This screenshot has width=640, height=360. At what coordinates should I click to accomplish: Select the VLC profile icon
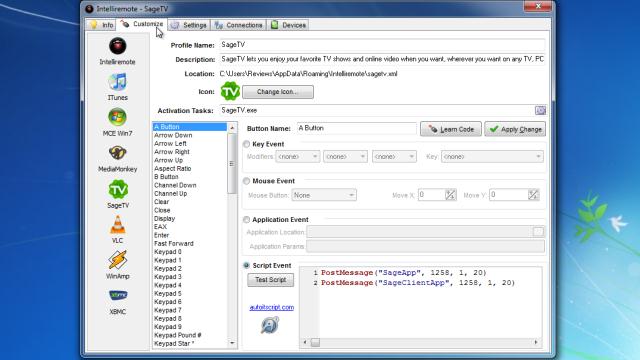[x=118, y=225]
